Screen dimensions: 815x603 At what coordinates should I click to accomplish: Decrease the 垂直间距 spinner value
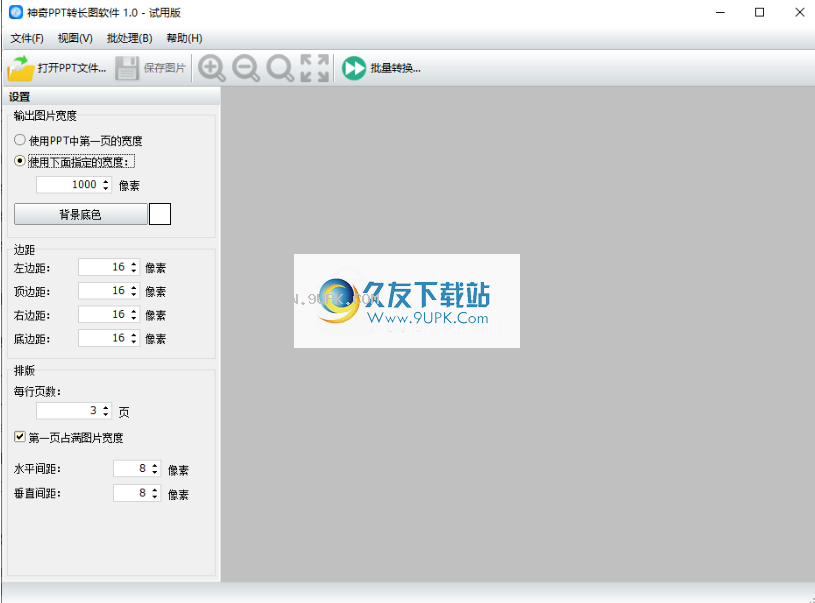(x=155, y=497)
